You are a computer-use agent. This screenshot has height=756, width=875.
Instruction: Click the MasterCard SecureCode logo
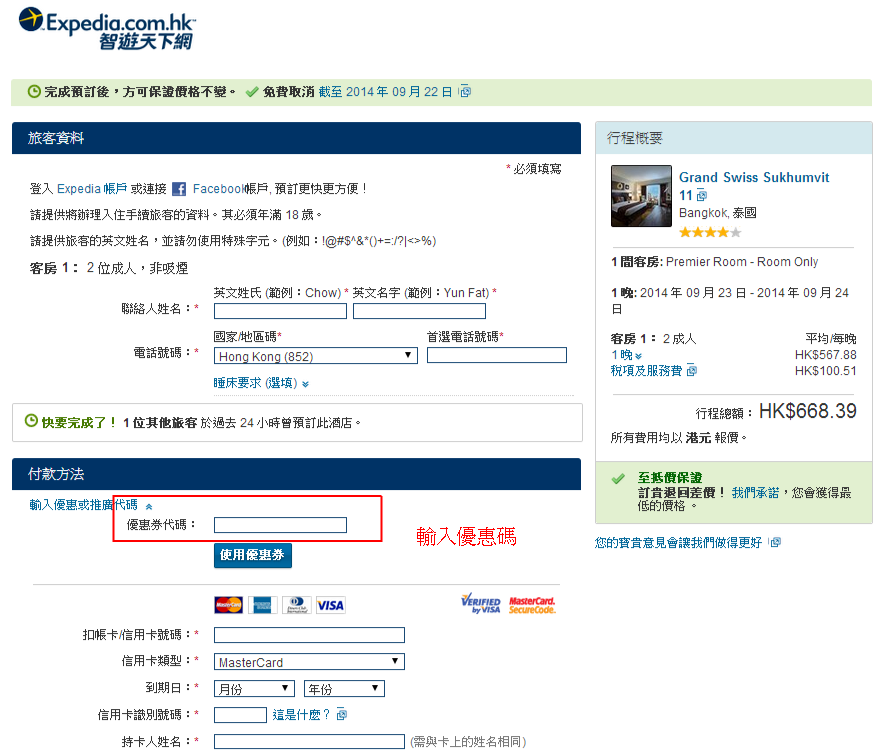point(532,604)
